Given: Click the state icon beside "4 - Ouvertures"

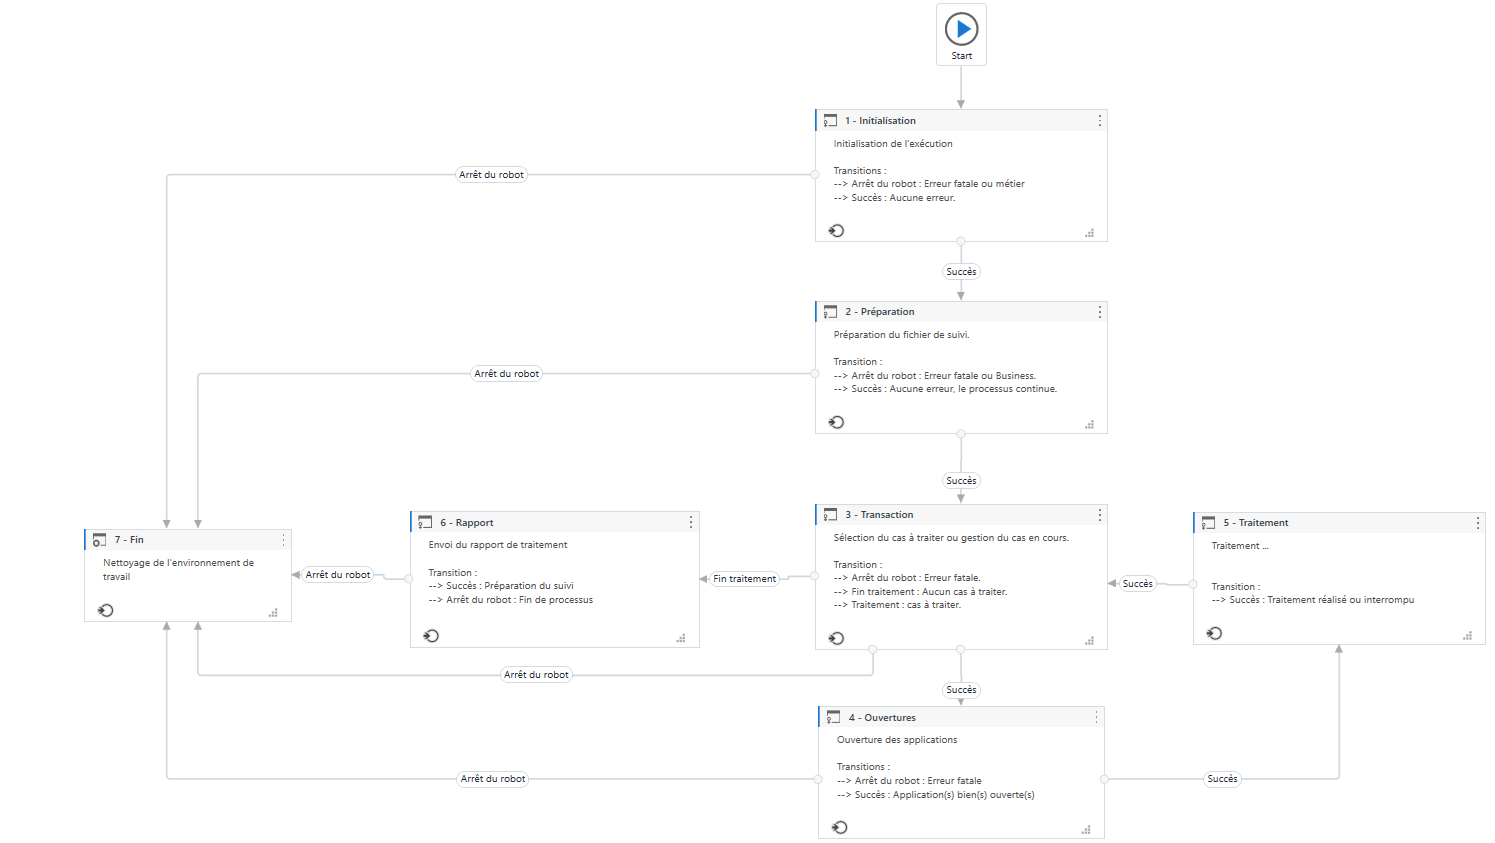Looking at the screenshot, I should pos(833,718).
